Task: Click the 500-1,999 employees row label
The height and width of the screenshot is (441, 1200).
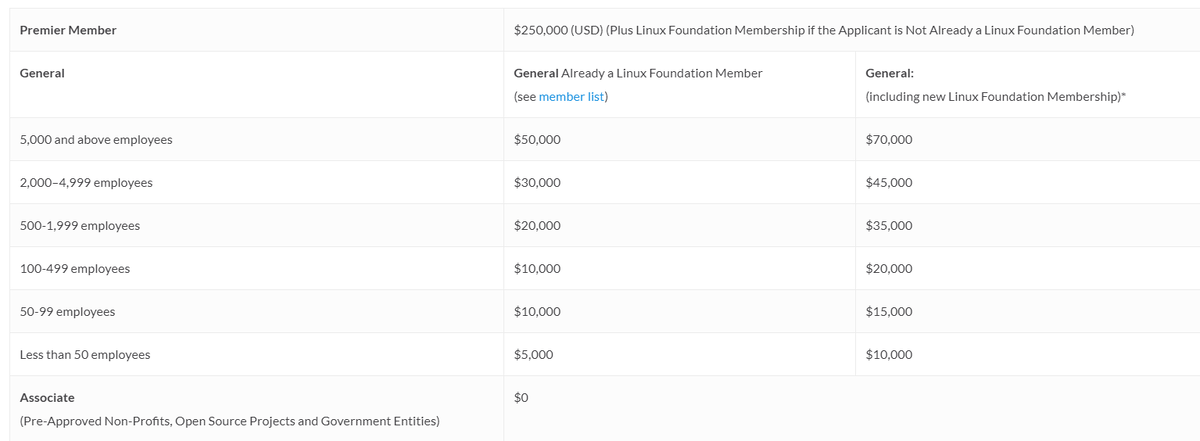Action: 80,226
